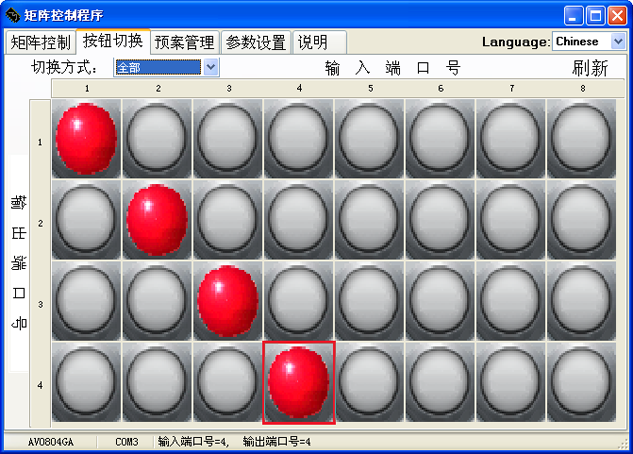Screen dimensions: 633x454
Task: Toggle red button at input 3 output 3
Action: [x=228, y=300]
